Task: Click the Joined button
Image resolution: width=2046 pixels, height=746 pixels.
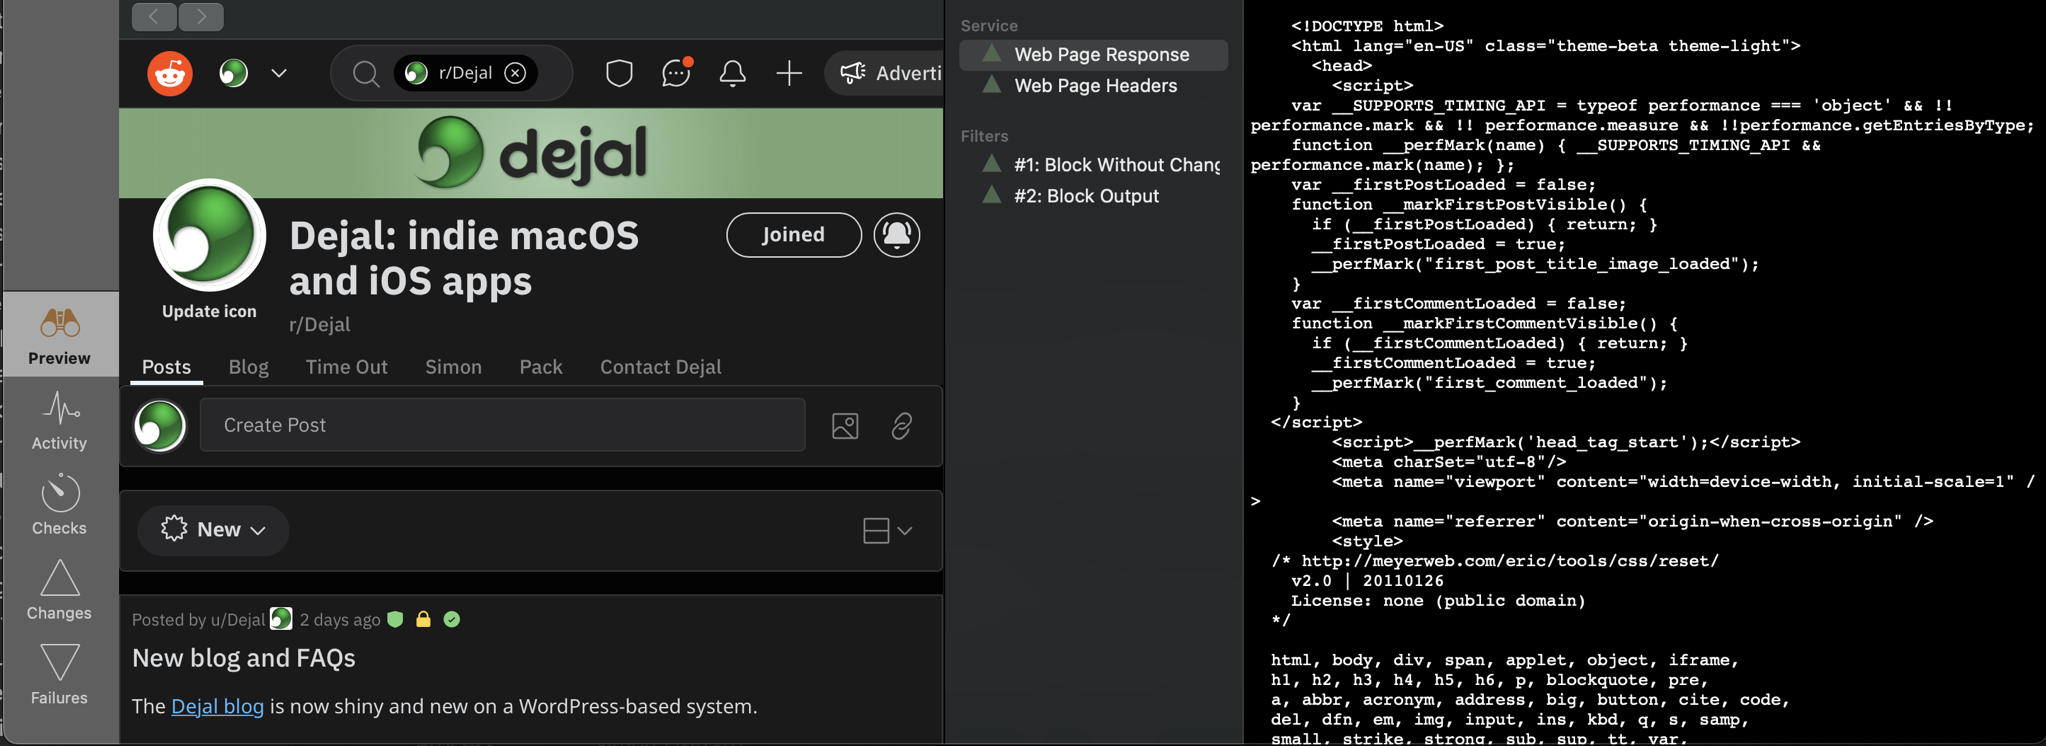Action: coord(794,235)
